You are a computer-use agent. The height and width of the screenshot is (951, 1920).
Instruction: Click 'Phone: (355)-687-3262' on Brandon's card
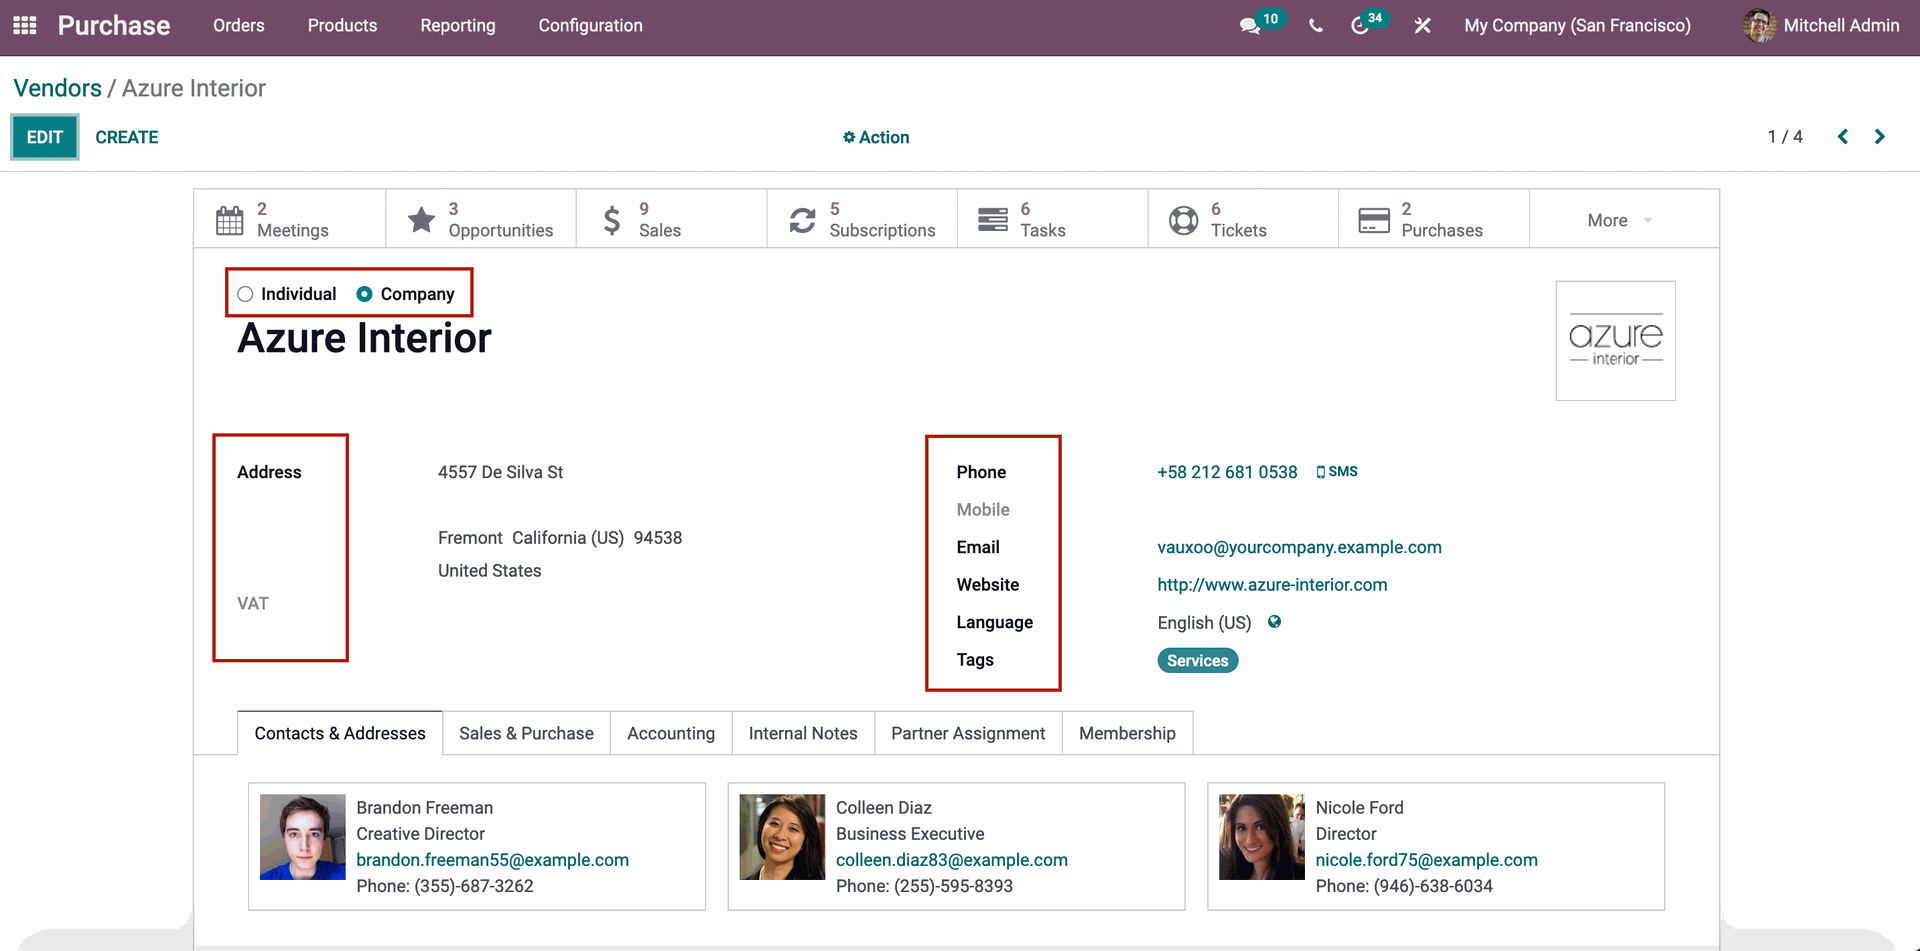pos(445,886)
